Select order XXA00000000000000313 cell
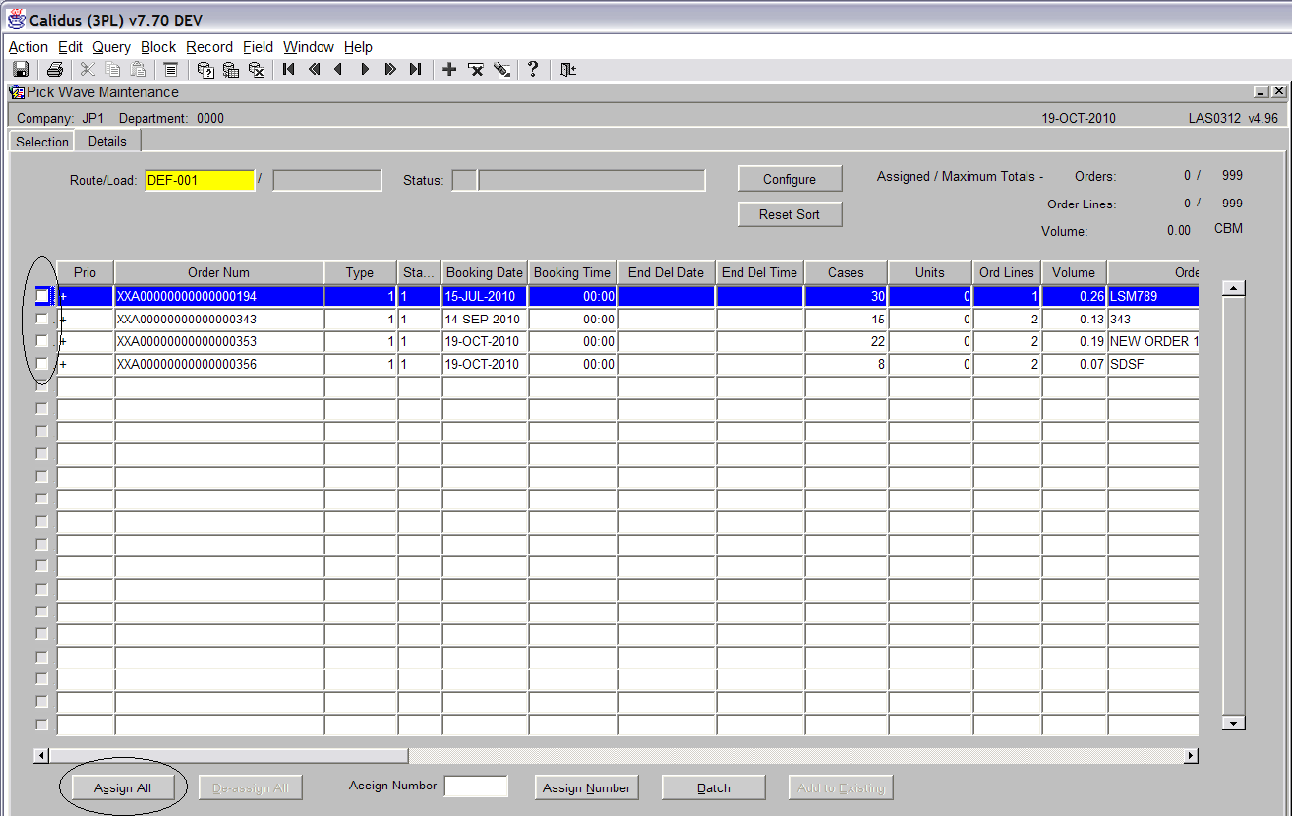Screen dimensions: 1297x819 [x=219, y=319]
